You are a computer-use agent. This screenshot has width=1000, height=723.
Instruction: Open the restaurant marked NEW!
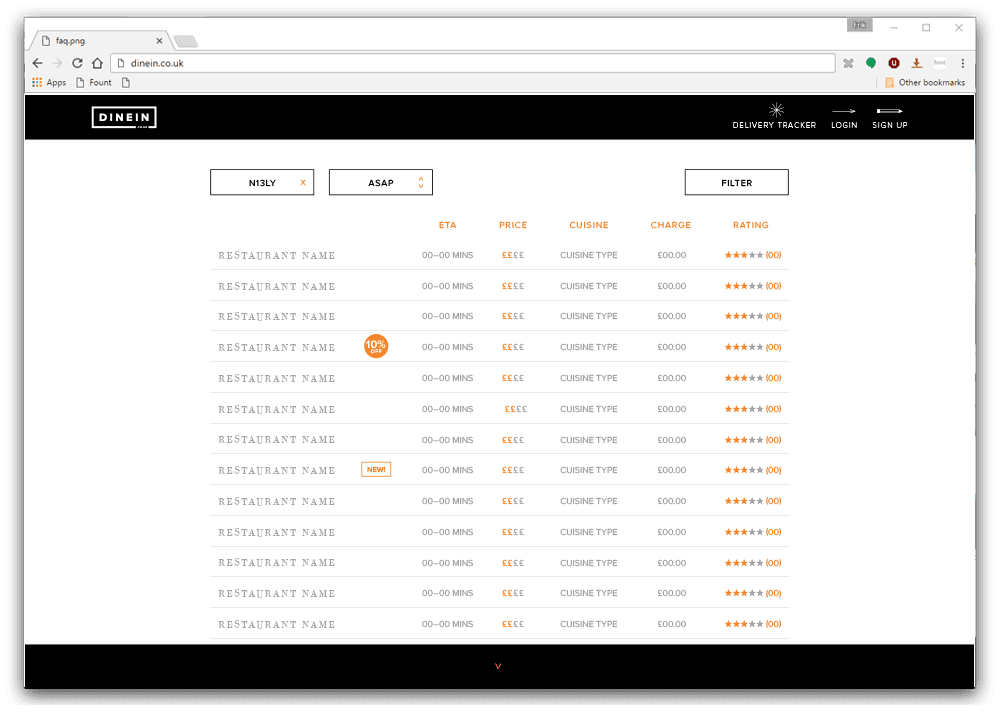(277, 471)
